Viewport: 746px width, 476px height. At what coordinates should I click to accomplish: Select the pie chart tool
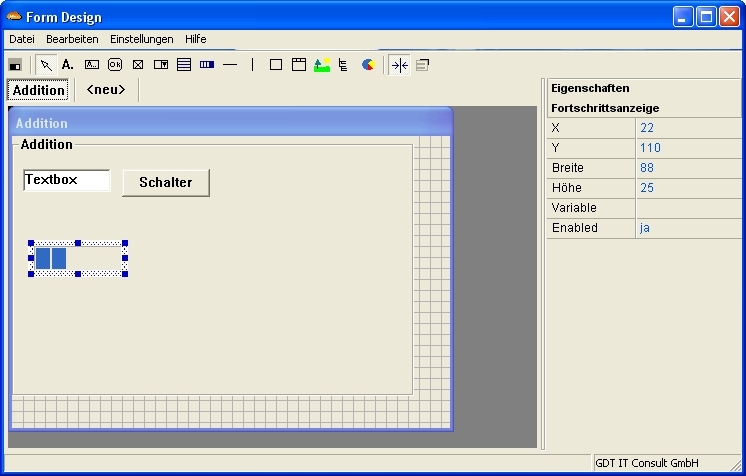pyautogui.click(x=368, y=65)
